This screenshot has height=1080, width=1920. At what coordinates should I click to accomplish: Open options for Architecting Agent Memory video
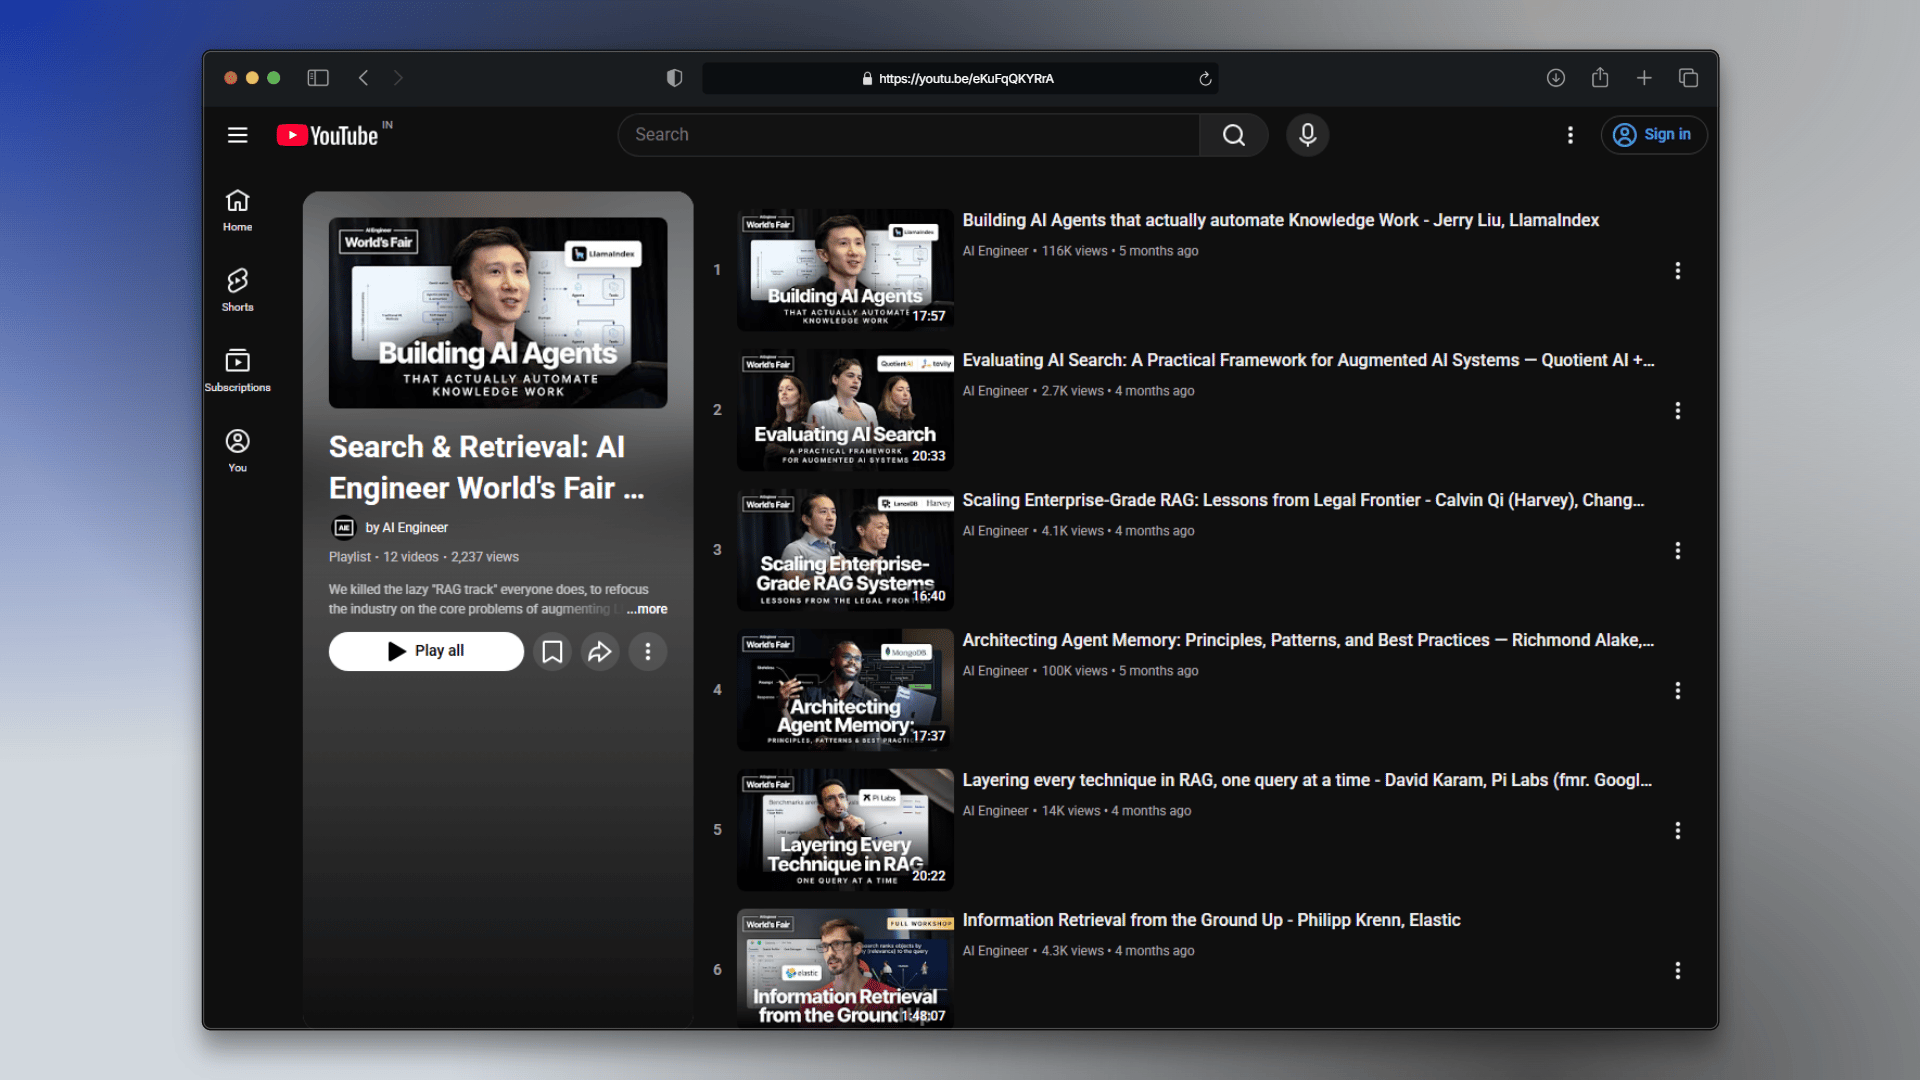1678,691
